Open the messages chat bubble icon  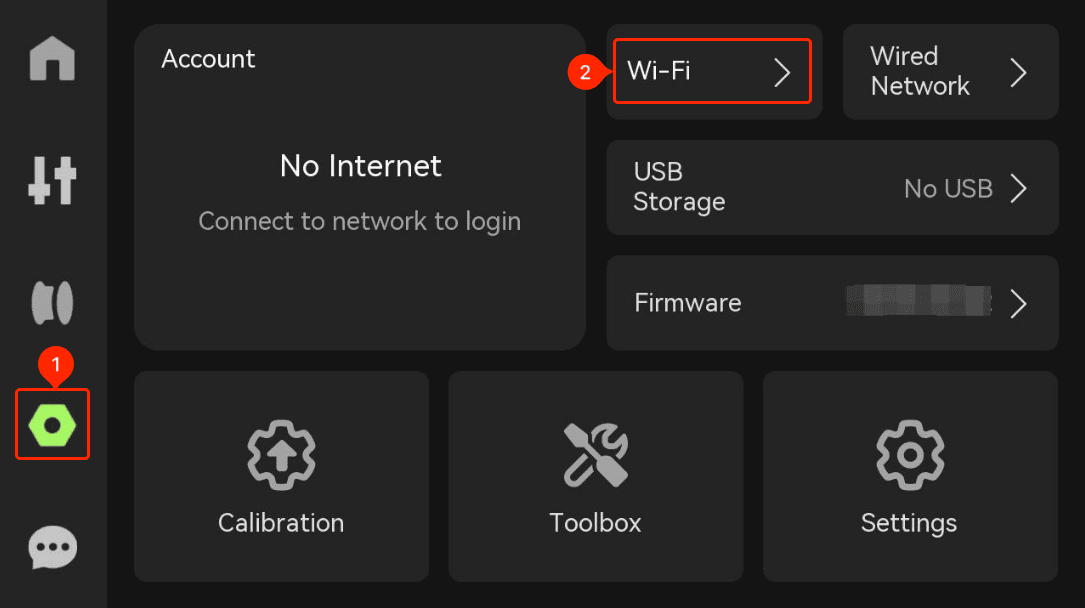pos(53,547)
